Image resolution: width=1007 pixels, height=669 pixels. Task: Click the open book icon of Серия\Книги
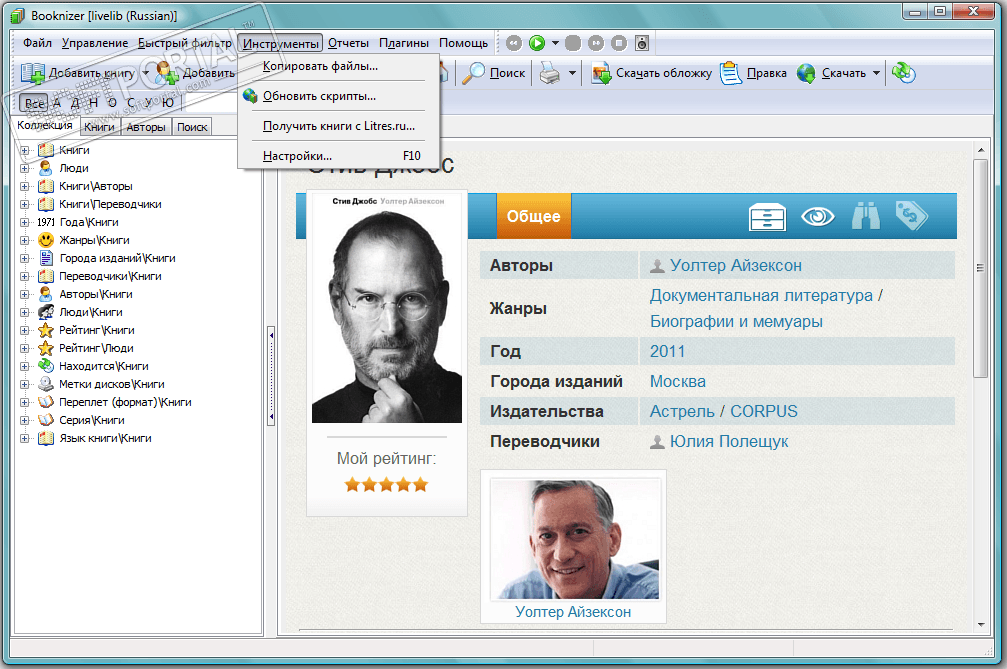coord(46,420)
